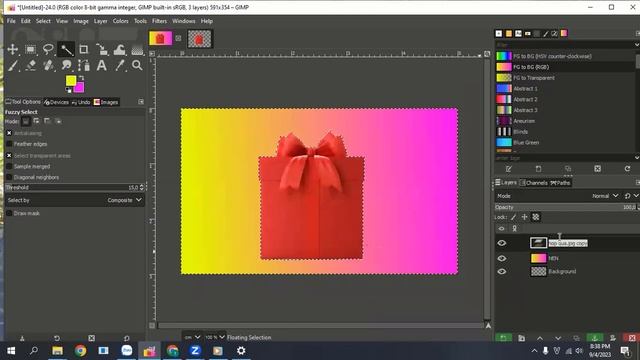640x360 pixels.
Task: Click Edit gradient icon below gradient list
Action: pyautogui.click(x=509, y=169)
